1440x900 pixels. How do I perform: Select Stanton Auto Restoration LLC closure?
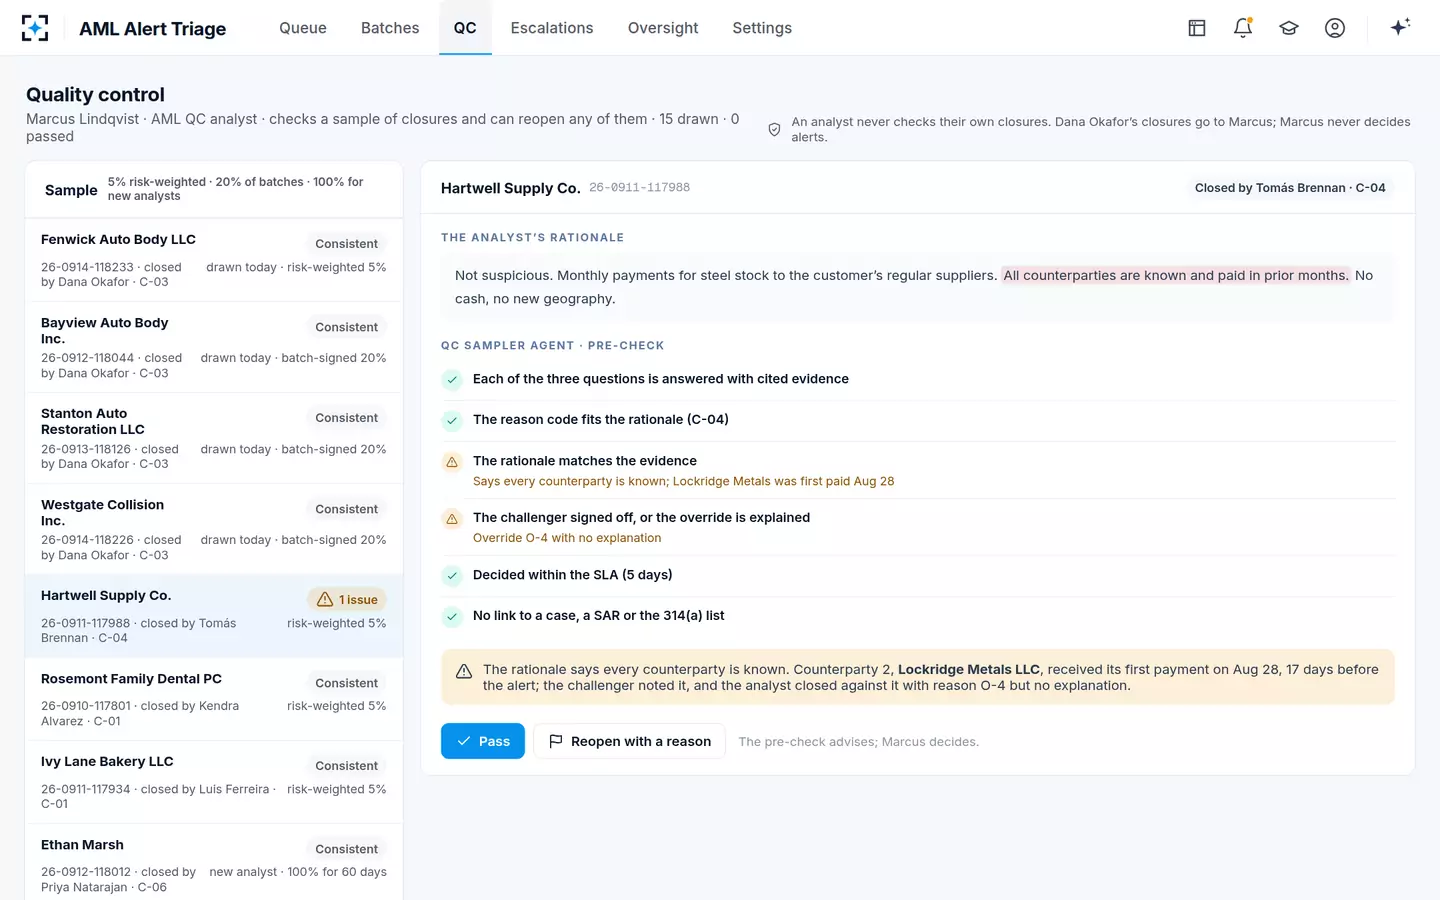tap(214, 438)
